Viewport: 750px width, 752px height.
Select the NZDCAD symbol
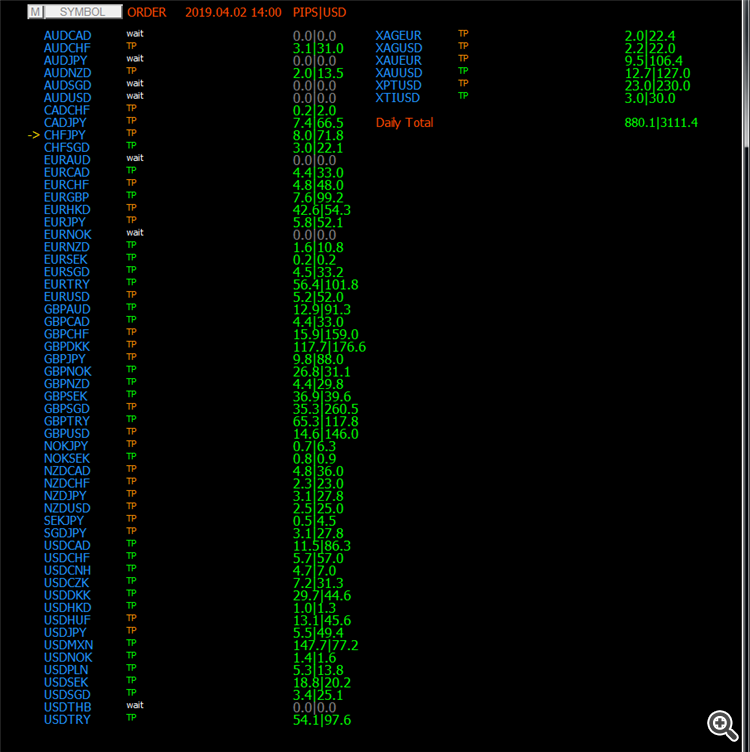click(67, 471)
